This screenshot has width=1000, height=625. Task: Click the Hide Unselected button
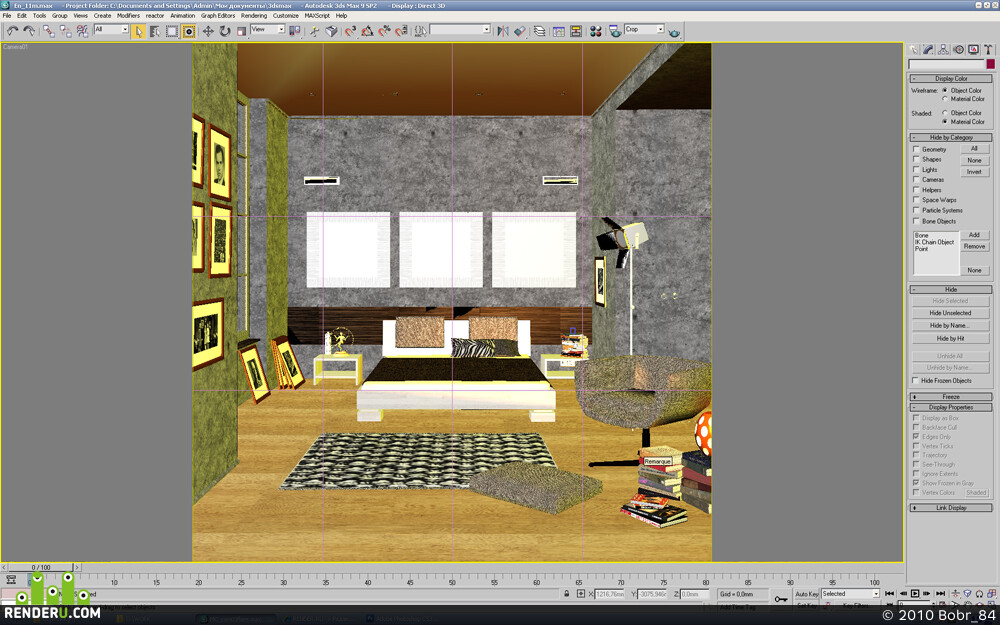tap(950, 313)
